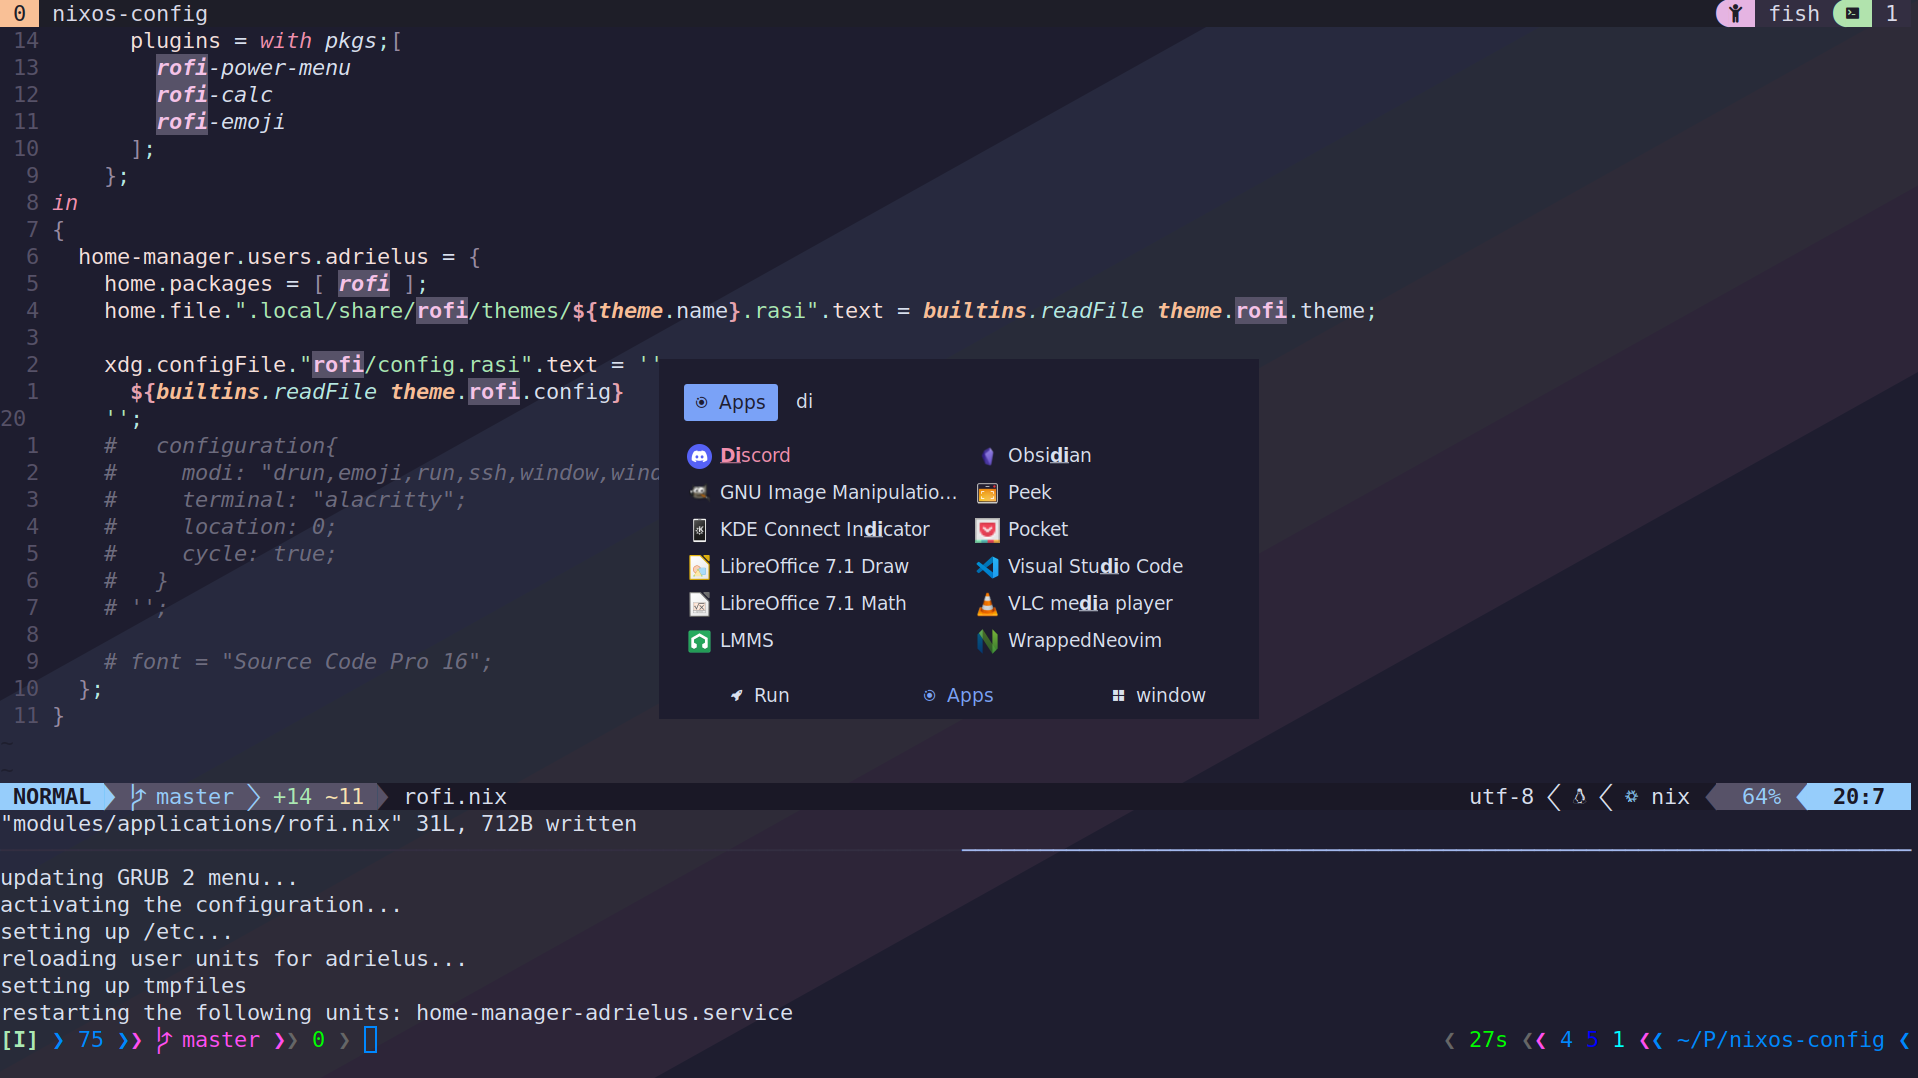
Task: Click the rocket icon beside Run
Action: [737, 695]
